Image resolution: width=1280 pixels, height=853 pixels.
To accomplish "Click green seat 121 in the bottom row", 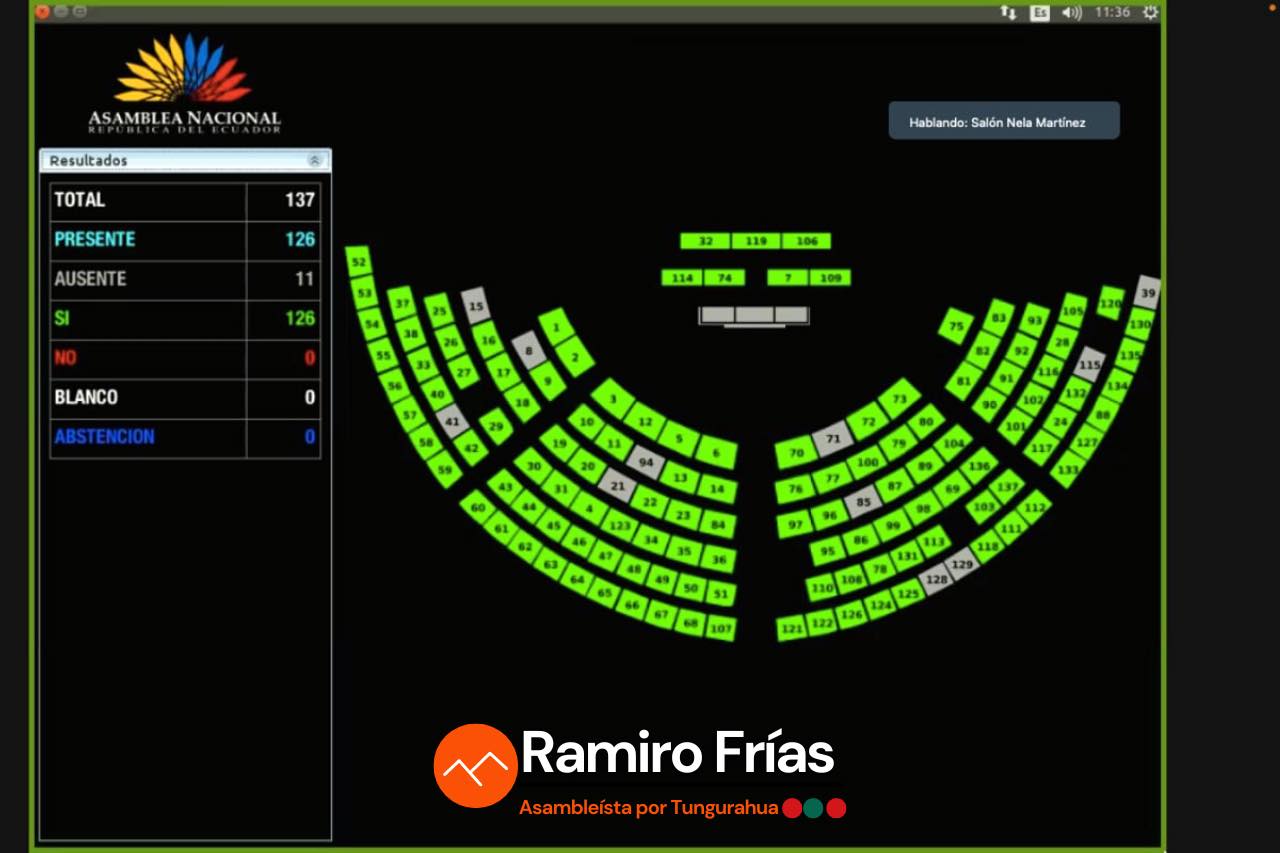I will (792, 628).
